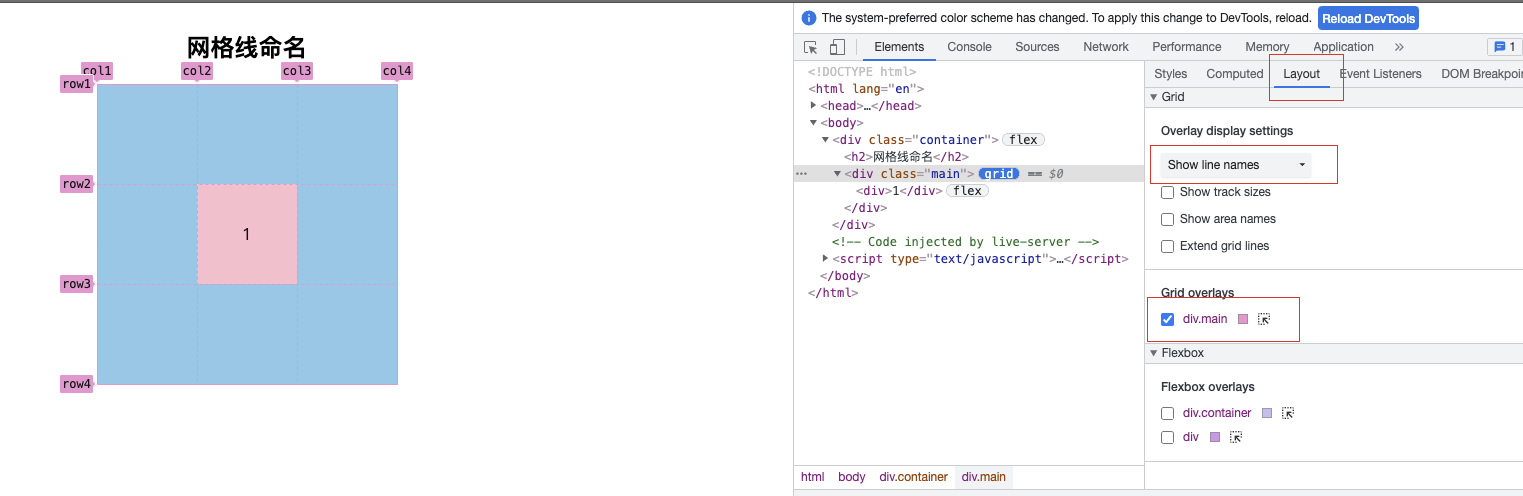Check the div flexbox overlay checkbox
This screenshot has width=1523, height=496.
(1167, 437)
